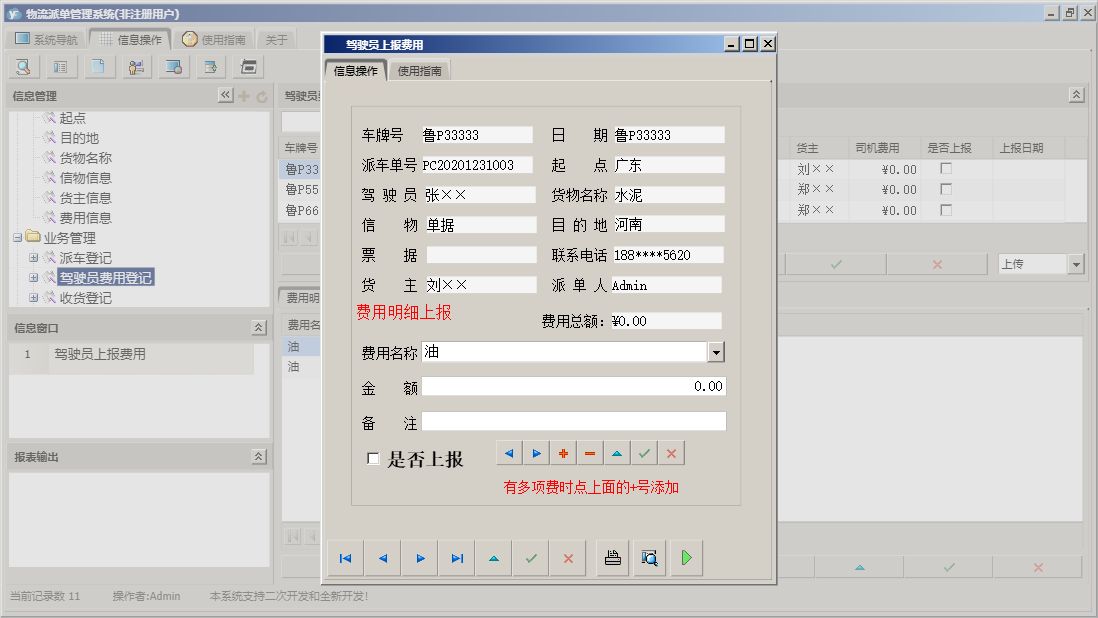Image resolution: width=1098 pixels, height=618 pixels.
Task: Click the red - icon to remove a fee
Action: (x=590, y=453)
